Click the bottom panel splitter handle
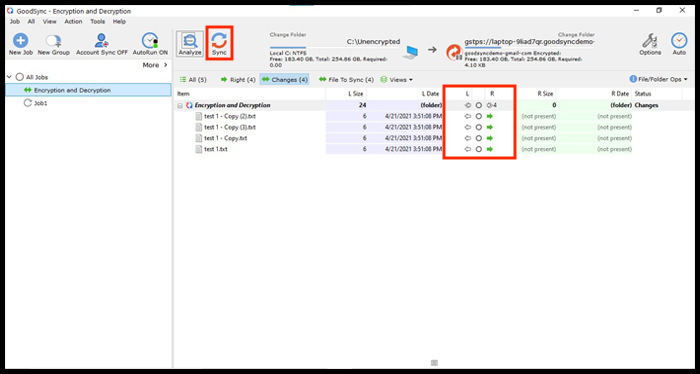The height and width of the screenshot is (374, 700). 435,363
